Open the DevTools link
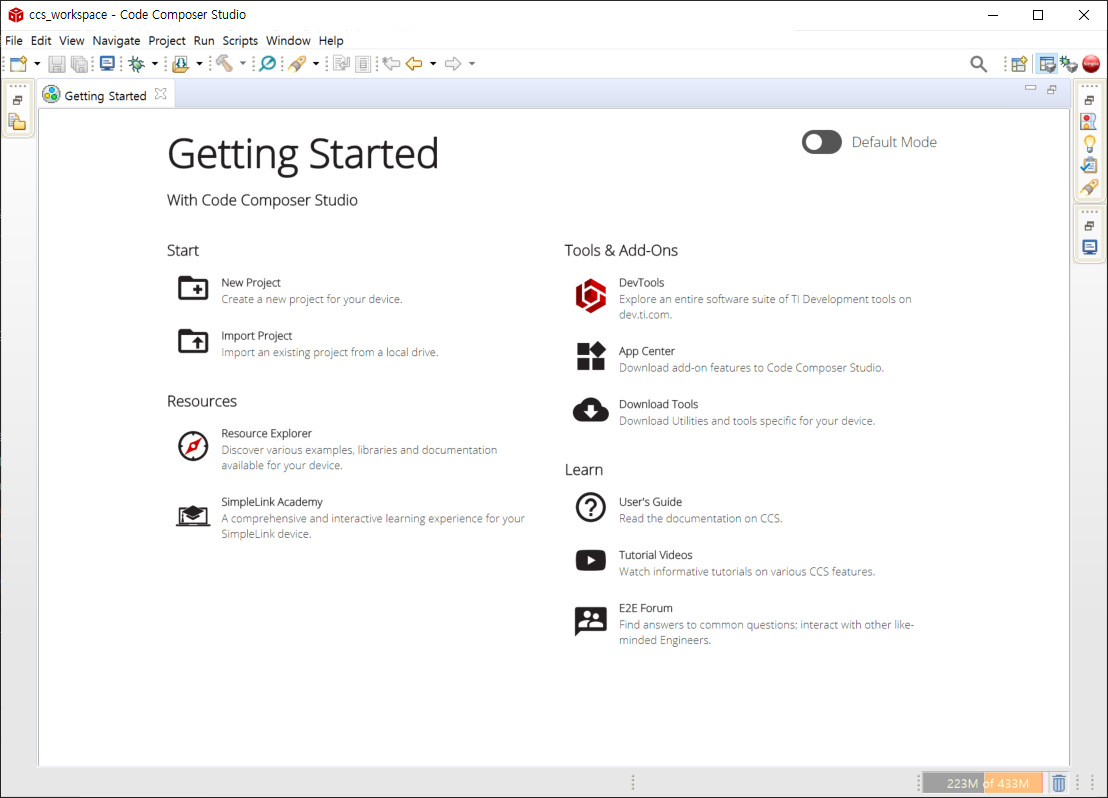Image resolution: width=1108 pixels, height=798 pixels. click(x=642, y=283)
